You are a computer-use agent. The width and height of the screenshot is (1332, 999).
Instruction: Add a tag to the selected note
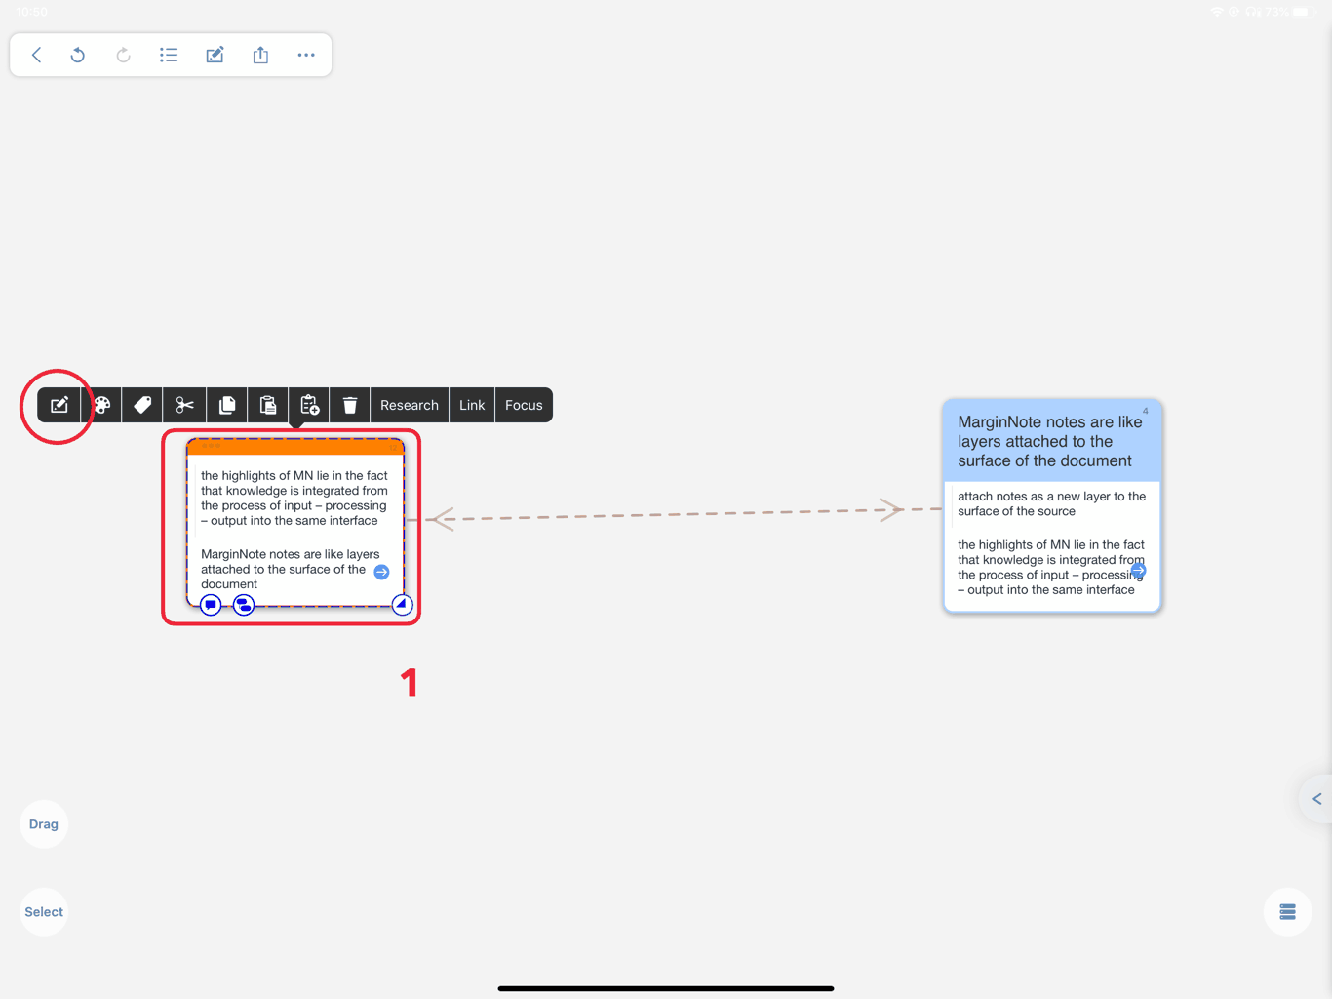coord(143,405)
